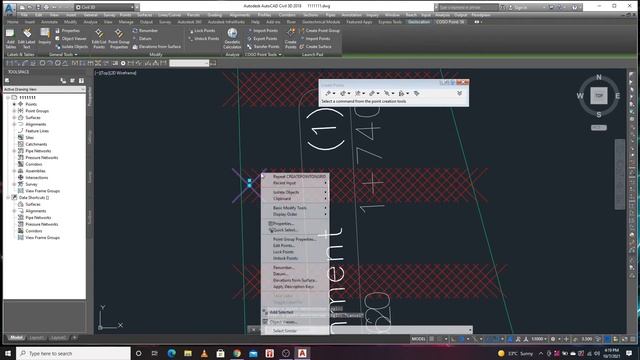The image size is (640, 360).
Task: Collapse the Data Shortcuts tree node
Action: pos(8,198)
